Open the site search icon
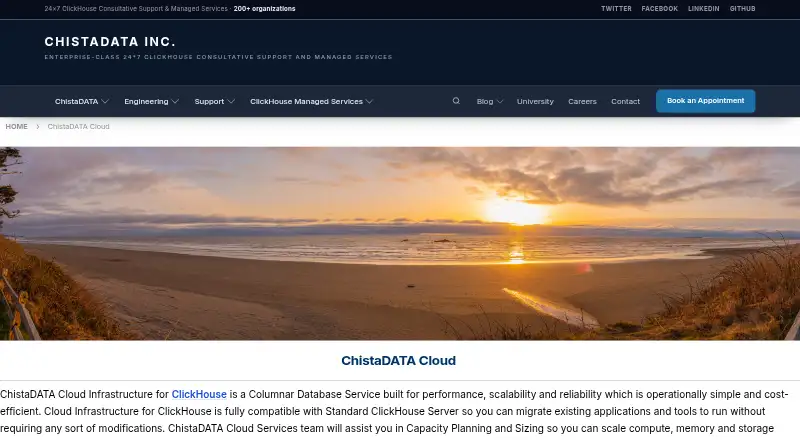 456,101
